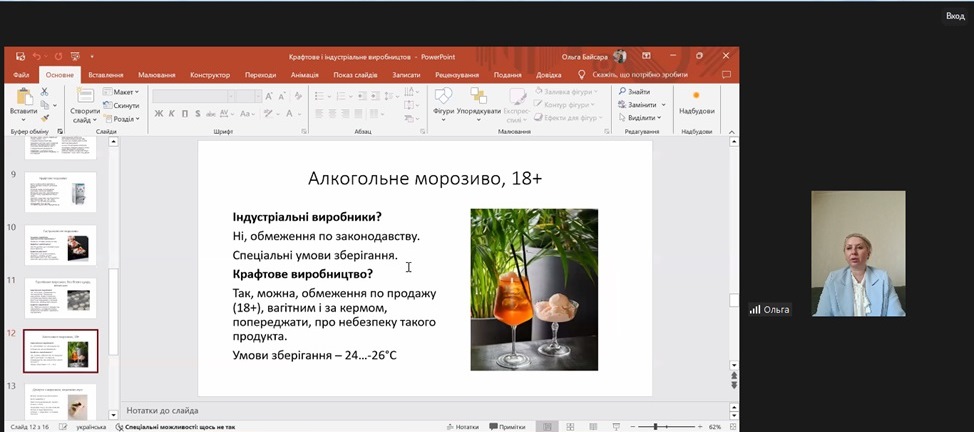The width and height of the screenshot is (974, 432).
Task: Select slide 11 thumbnail in panel
Action: (x=61, y=298)
